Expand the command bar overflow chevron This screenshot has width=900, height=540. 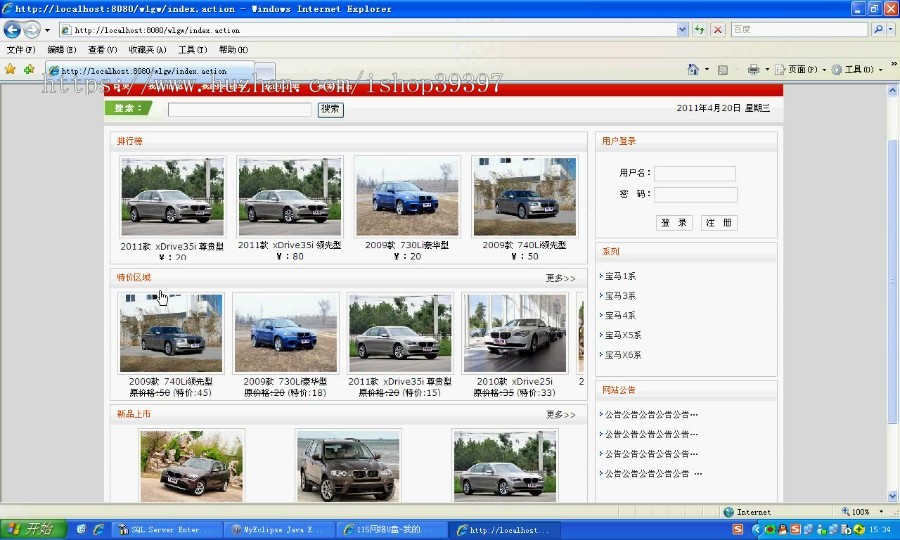894,63
